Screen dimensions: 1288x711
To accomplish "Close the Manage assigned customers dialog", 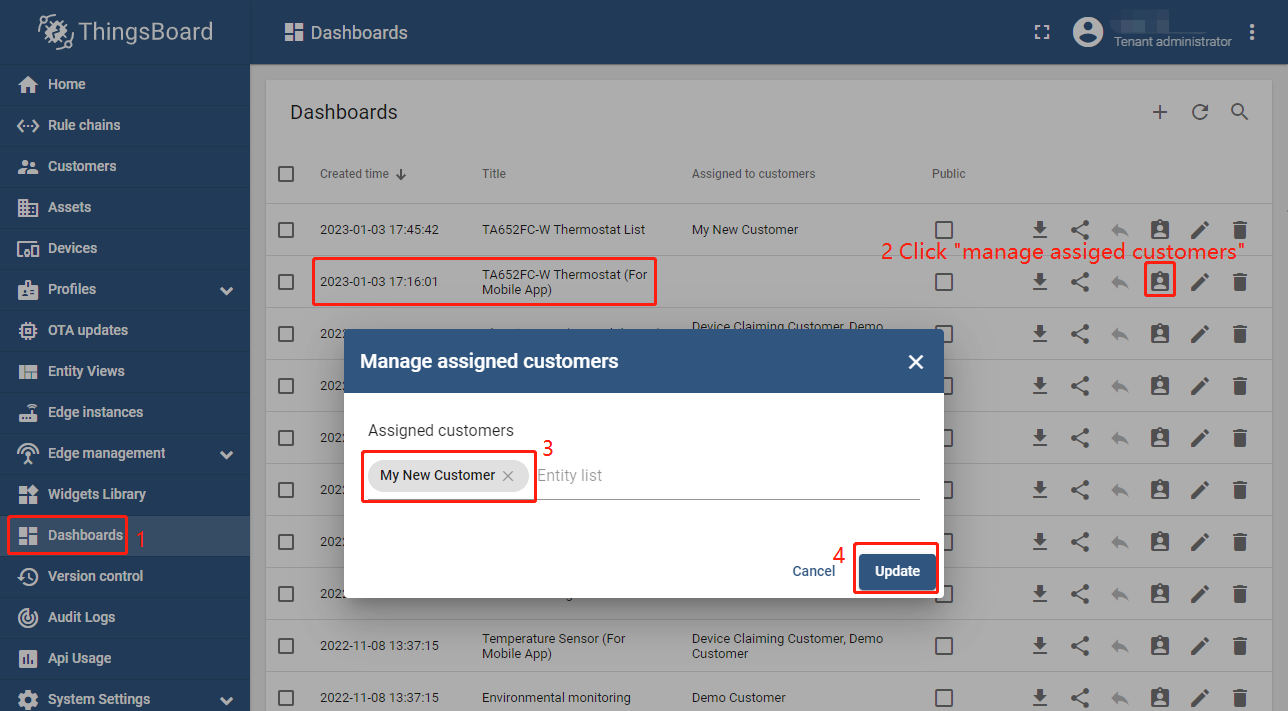I will (x=916, y=362).
